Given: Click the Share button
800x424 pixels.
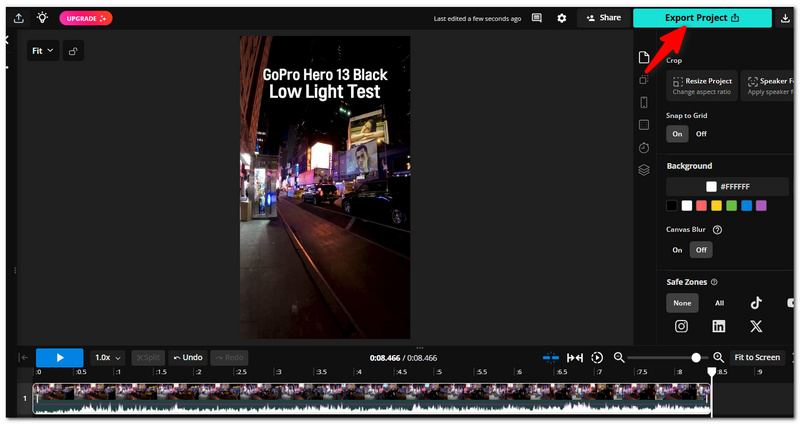Looking at the screenshot, I should [604, 18].
